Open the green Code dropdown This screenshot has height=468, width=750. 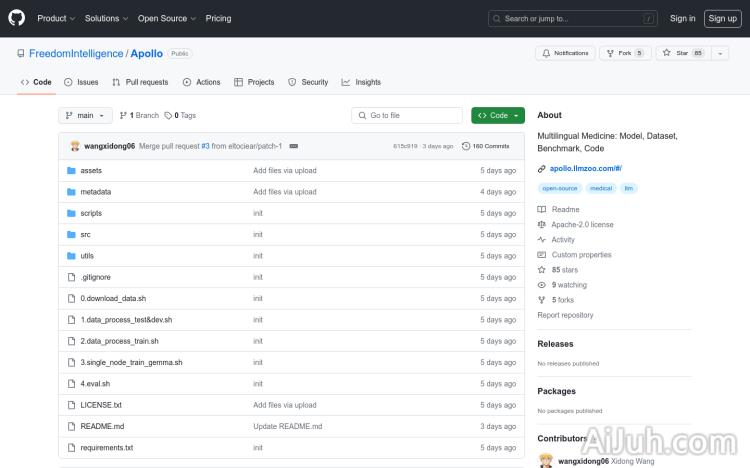(497, 115)
